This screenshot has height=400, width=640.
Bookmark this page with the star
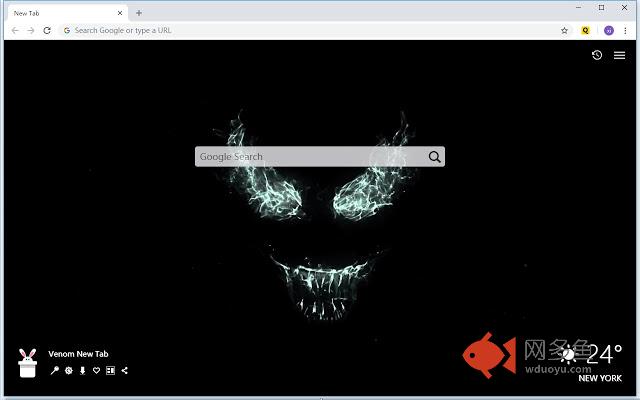tap(564, 31)
